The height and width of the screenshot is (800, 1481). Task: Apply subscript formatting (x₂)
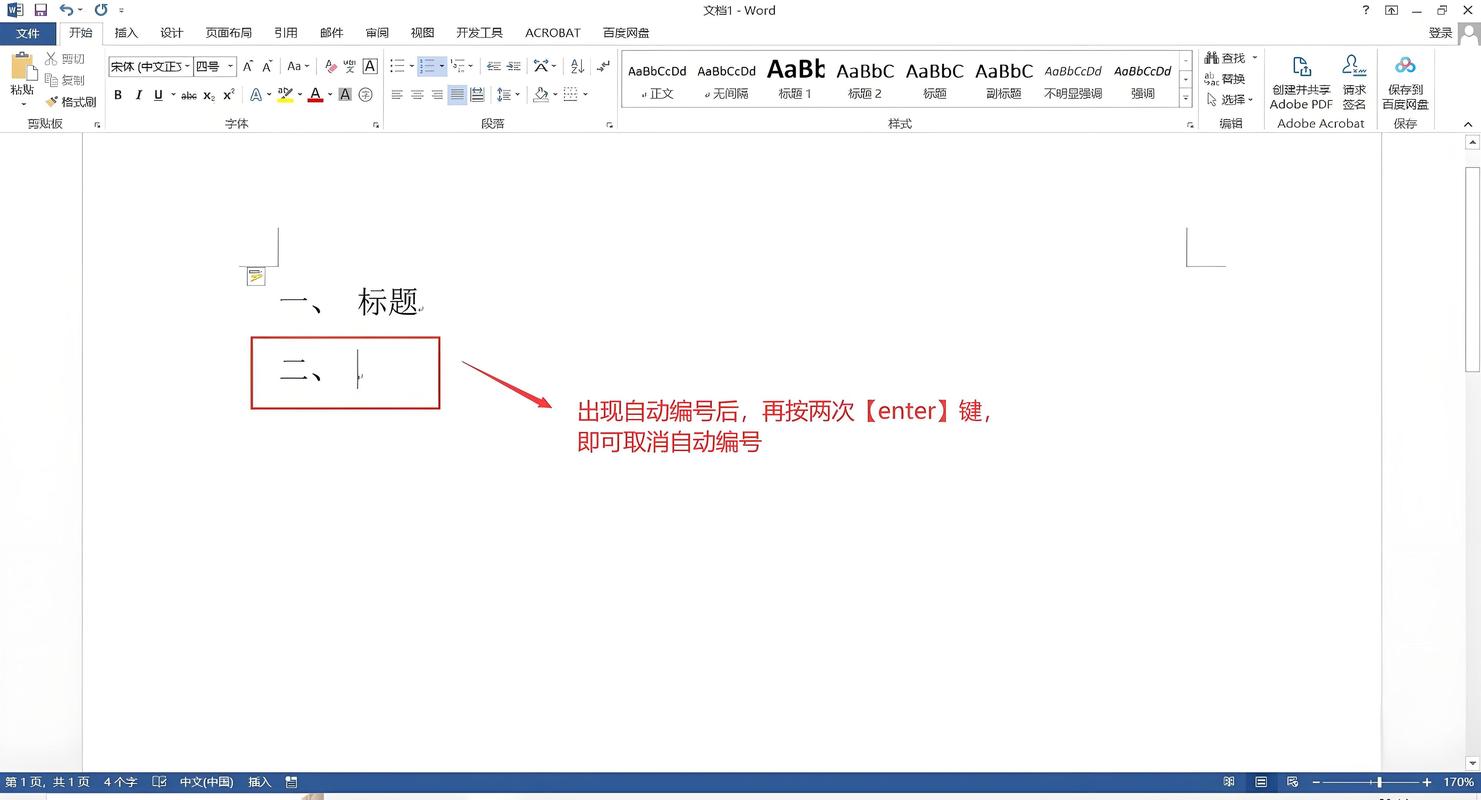(209, 95)
